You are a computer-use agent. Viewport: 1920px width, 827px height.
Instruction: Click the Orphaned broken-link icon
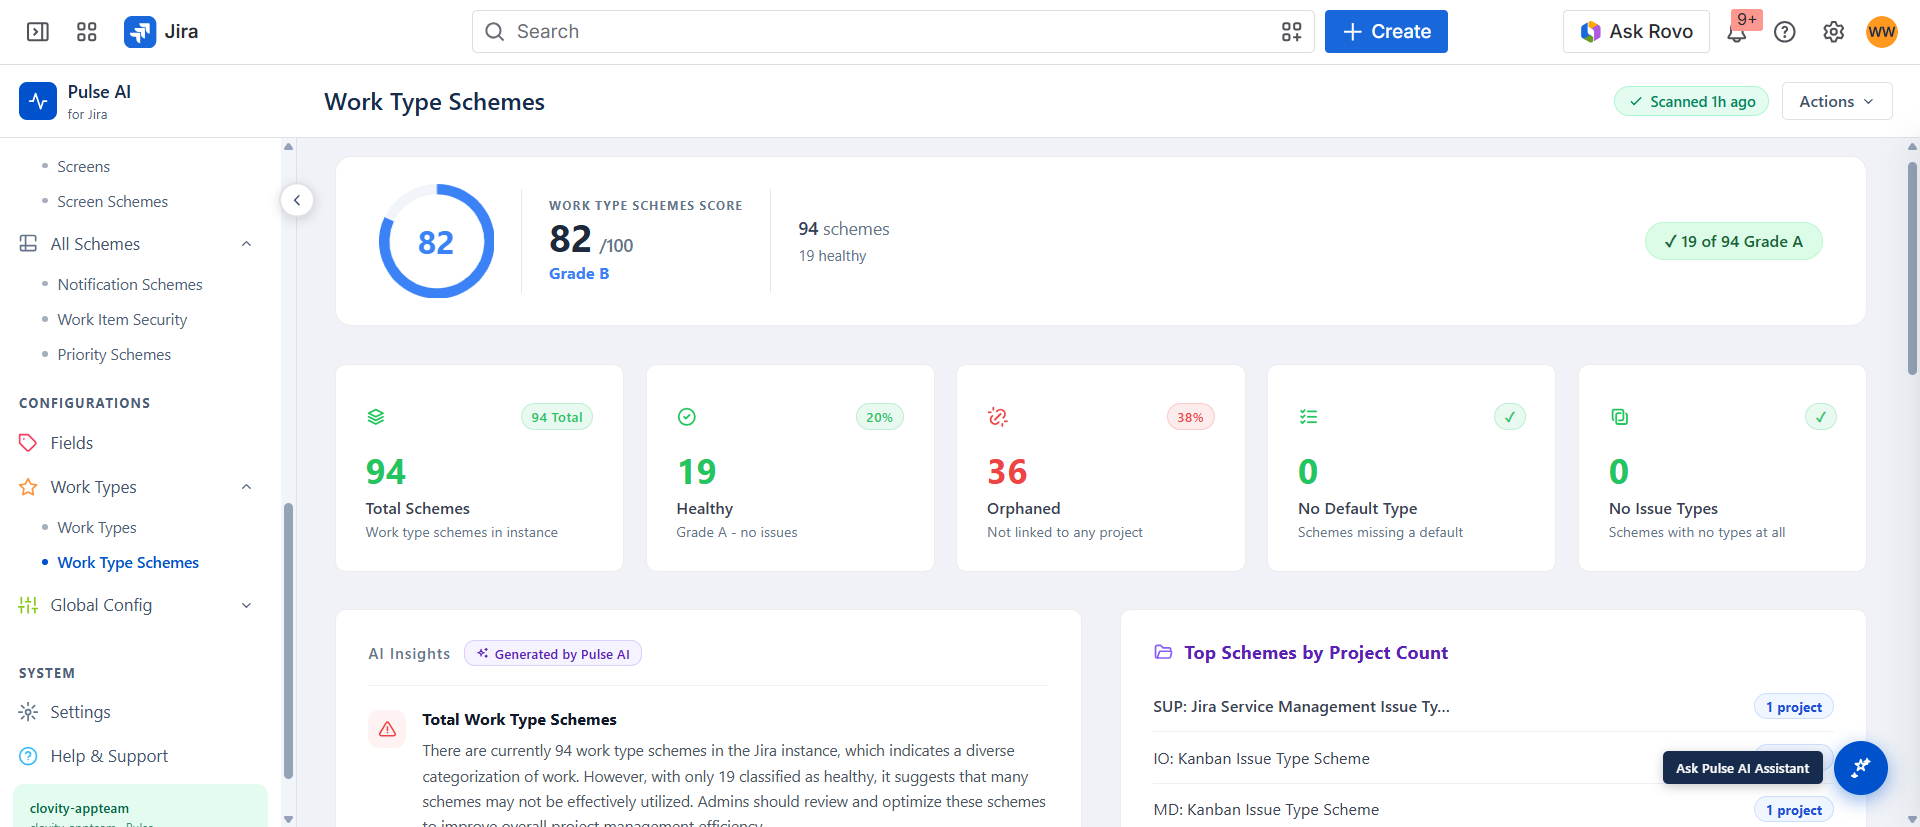[998, 417]
